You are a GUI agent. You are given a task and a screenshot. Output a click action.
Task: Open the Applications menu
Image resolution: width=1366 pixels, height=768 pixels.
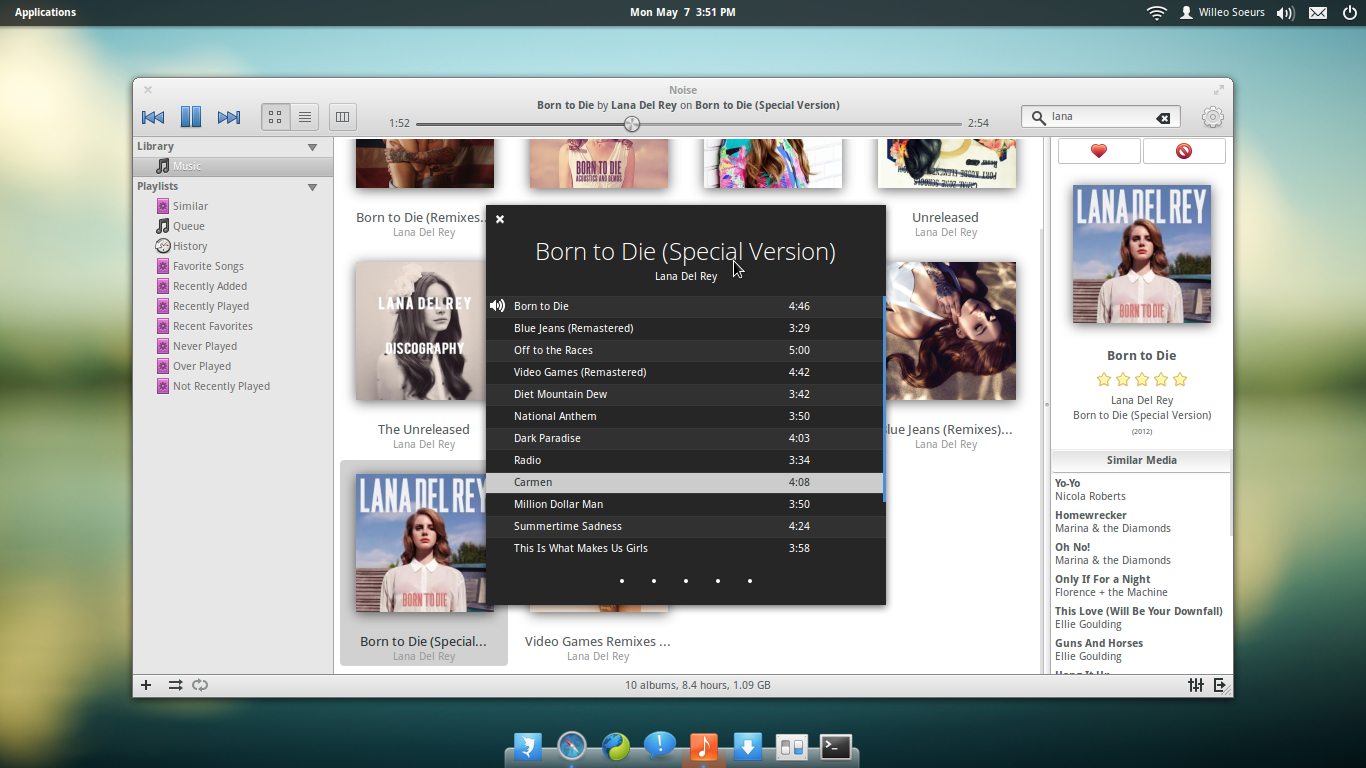point(45,12)
